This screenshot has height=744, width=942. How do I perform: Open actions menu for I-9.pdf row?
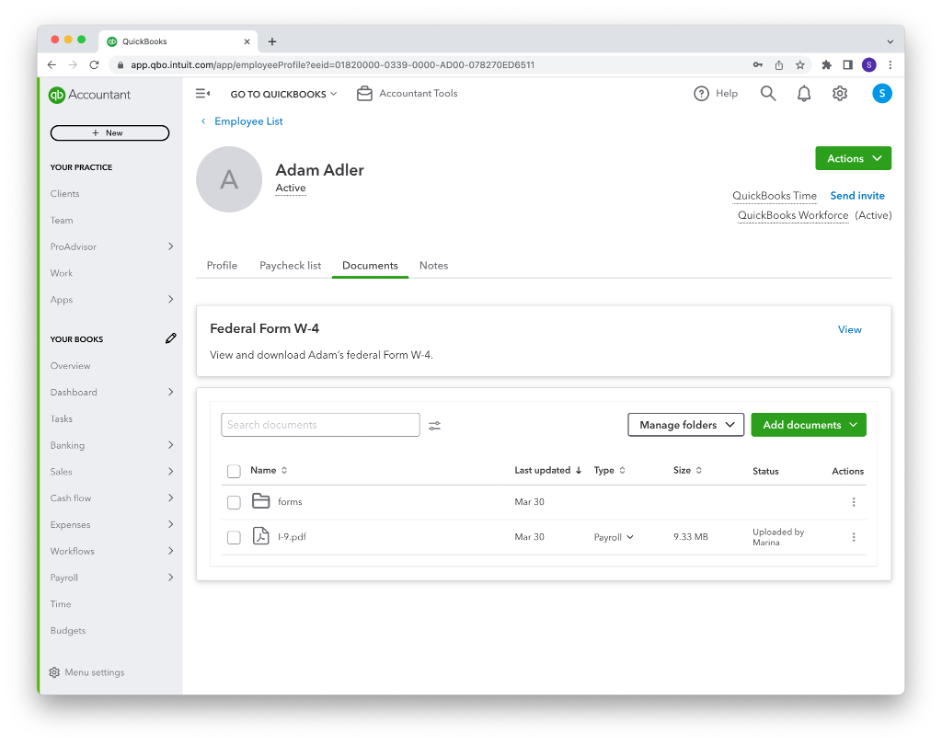coord(853,537)
